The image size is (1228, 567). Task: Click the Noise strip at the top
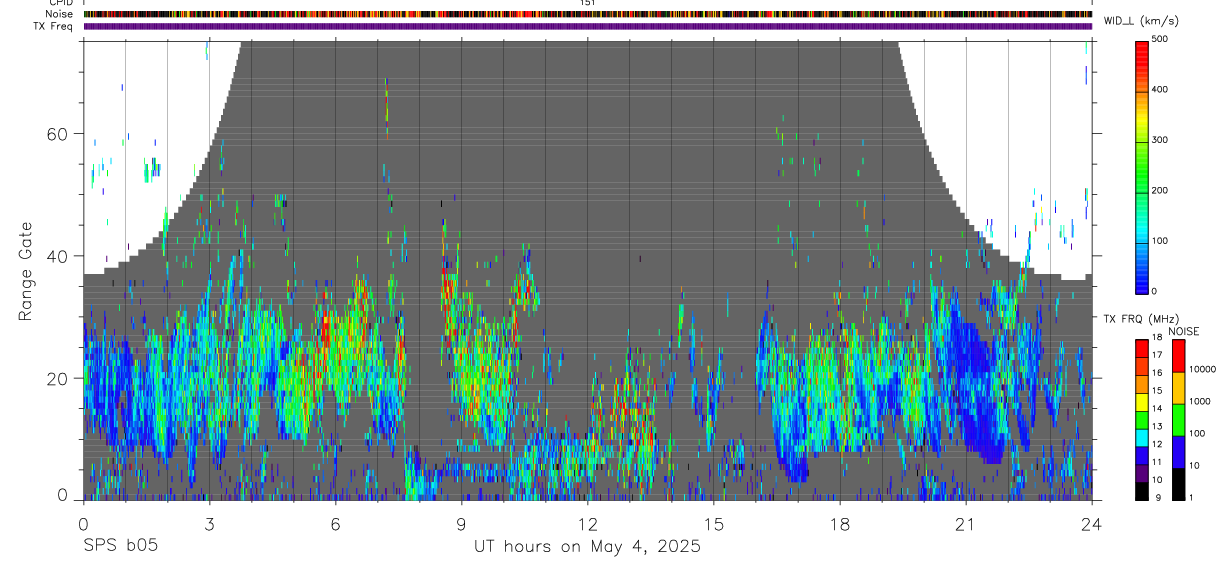(x=588, y=14)
